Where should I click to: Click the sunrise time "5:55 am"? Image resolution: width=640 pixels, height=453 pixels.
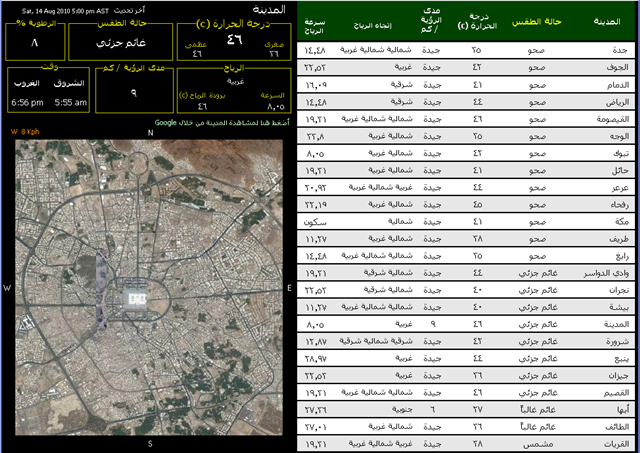71,102
